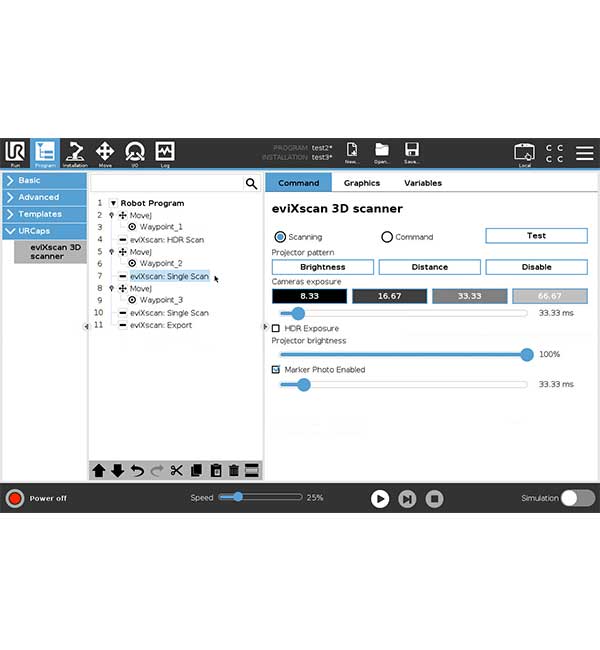Click the redo icon
Screen dimensions: 600x650
click(x=157, y=471)
